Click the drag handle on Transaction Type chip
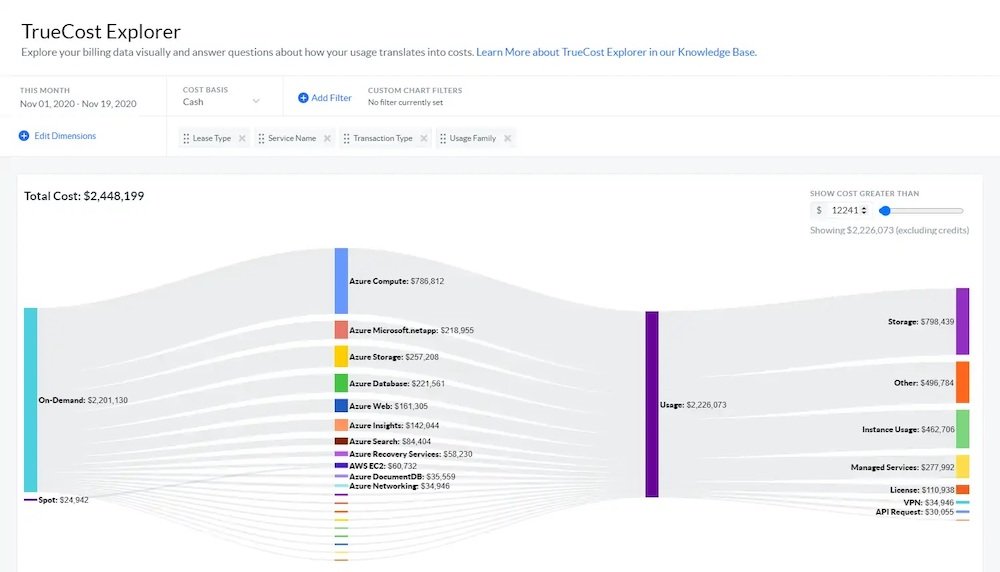The image size is (1000, 572). pyautogui.click(x=346, y=138)
